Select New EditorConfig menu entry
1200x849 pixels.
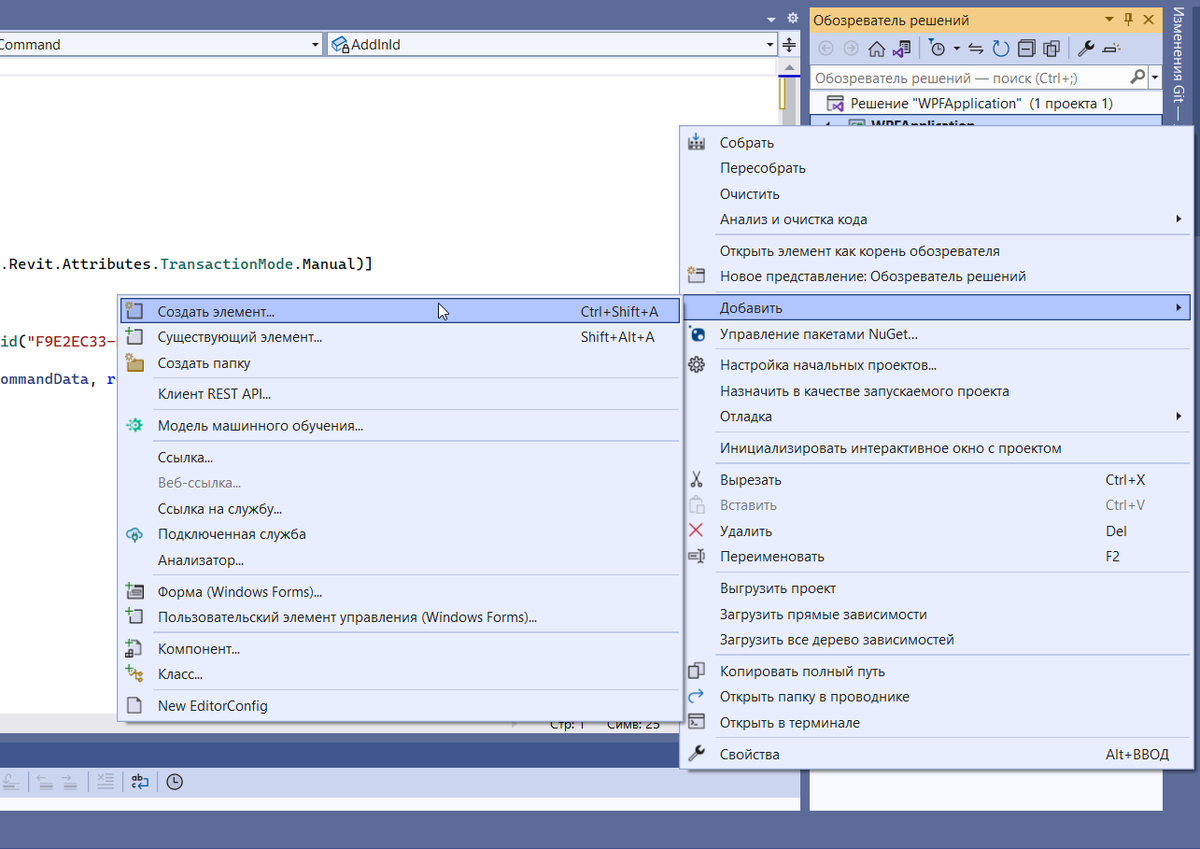tap(399, 706)
